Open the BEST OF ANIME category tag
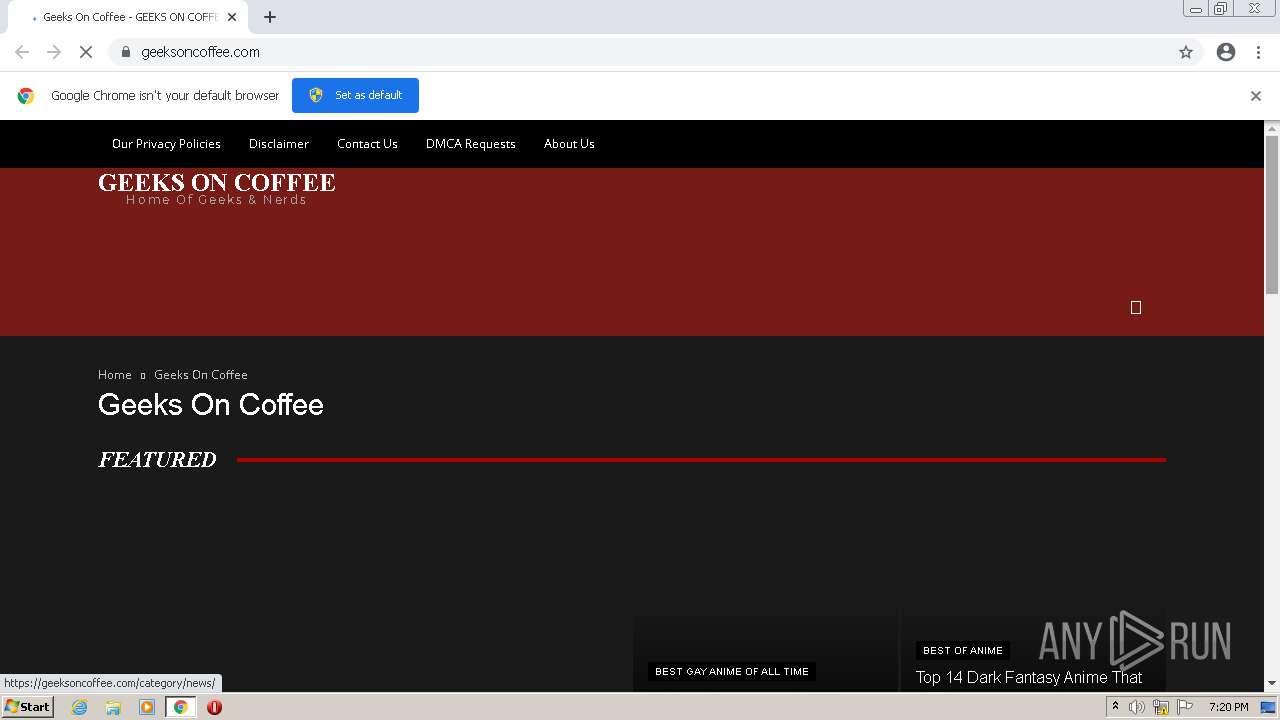The width and height of the screenshot is (1280, 720). point(963,651)
